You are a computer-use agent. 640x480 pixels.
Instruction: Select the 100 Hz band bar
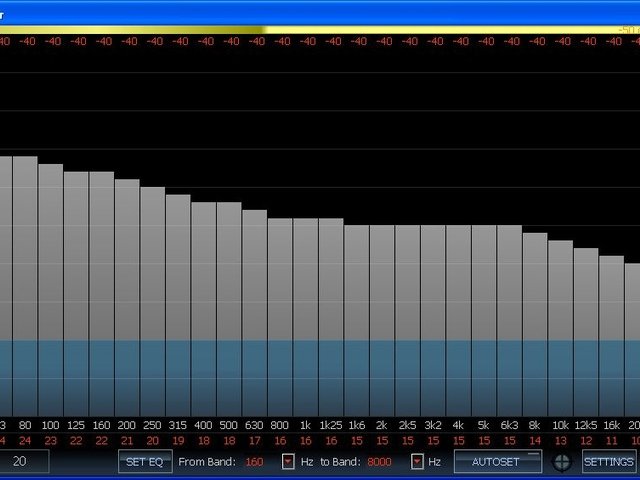pos(51,290)
